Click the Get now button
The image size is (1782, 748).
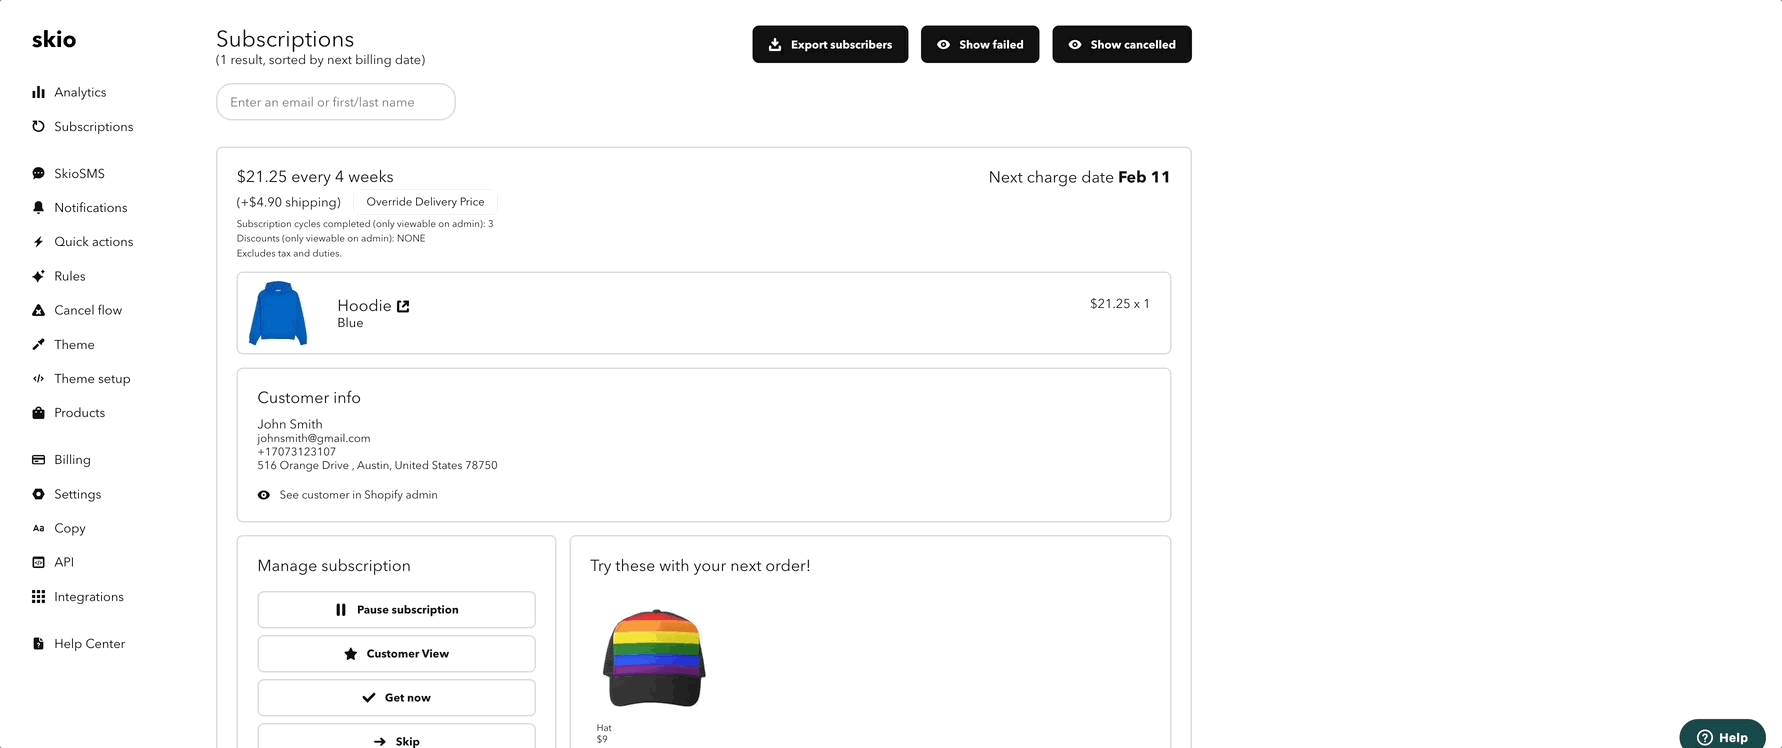396,698
